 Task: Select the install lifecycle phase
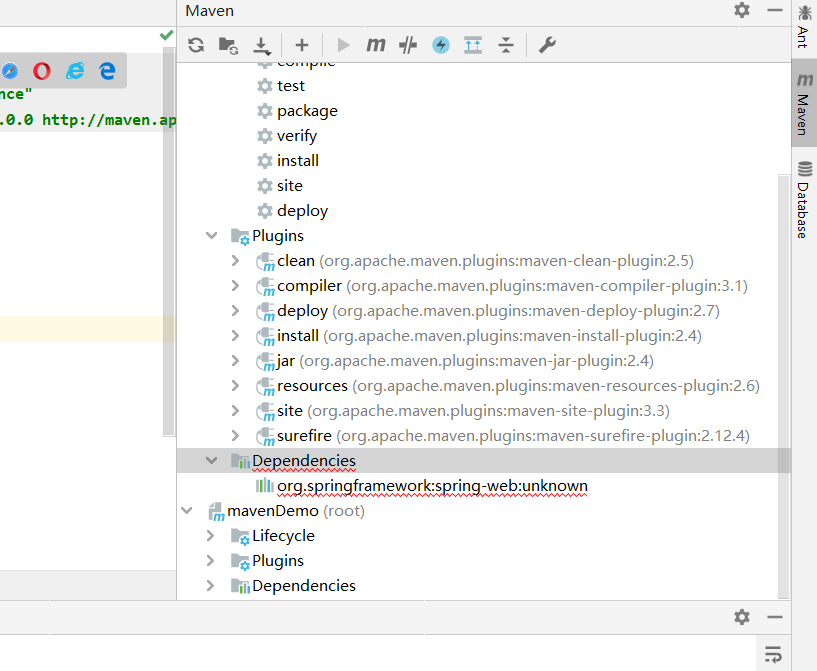pos(298,161)
